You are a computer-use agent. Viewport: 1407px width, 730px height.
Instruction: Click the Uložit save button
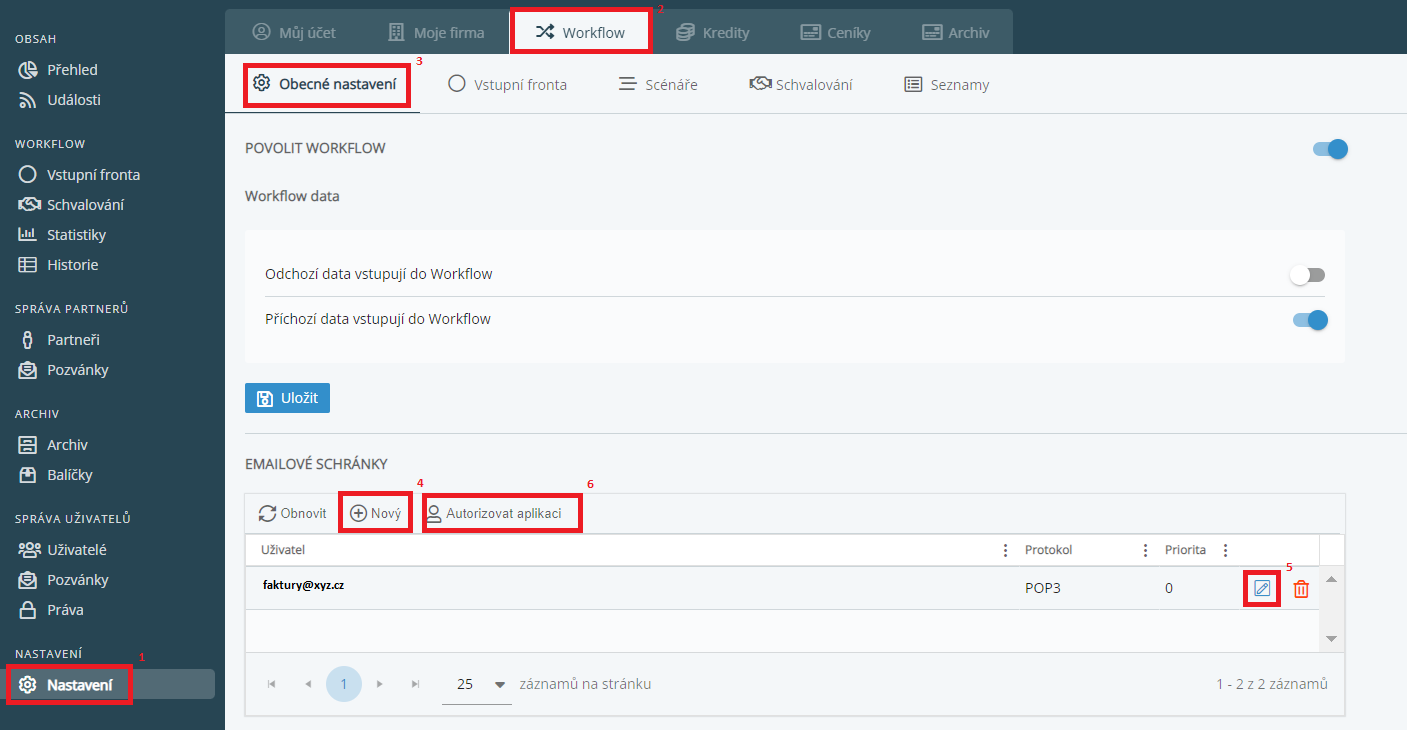(x=287, y=398)
